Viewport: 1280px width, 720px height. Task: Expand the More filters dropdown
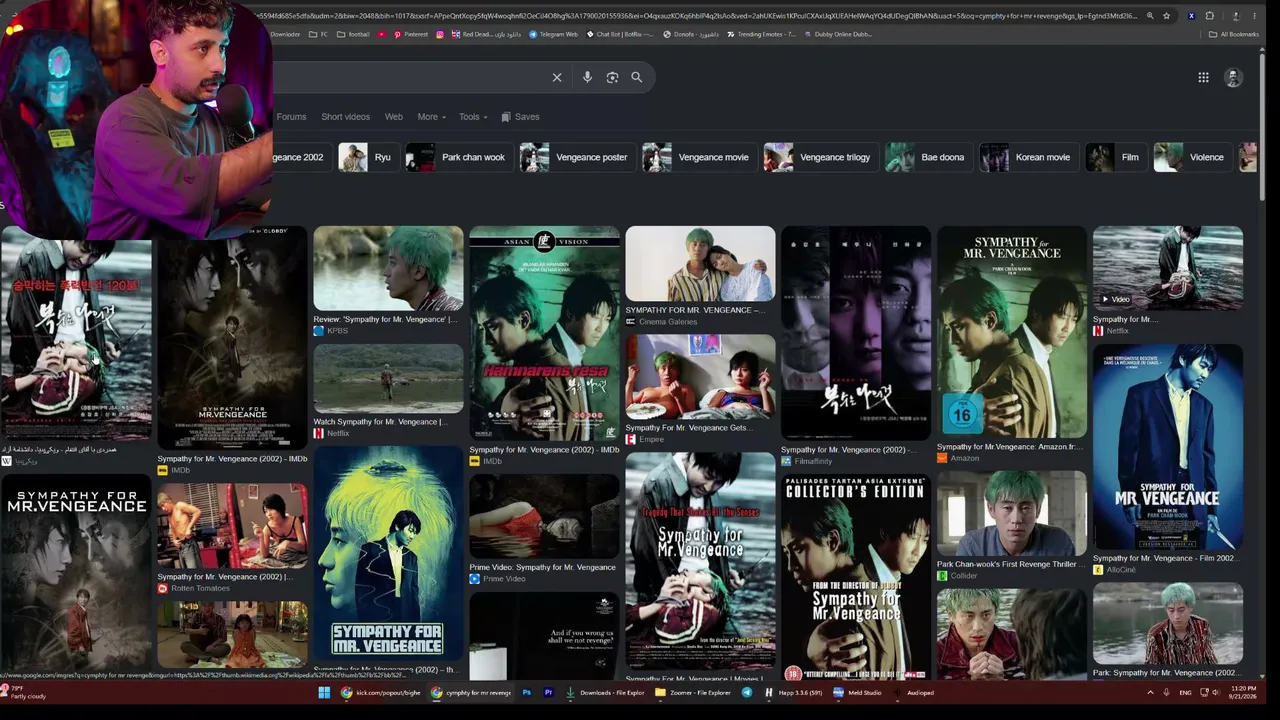click(432, 117)
